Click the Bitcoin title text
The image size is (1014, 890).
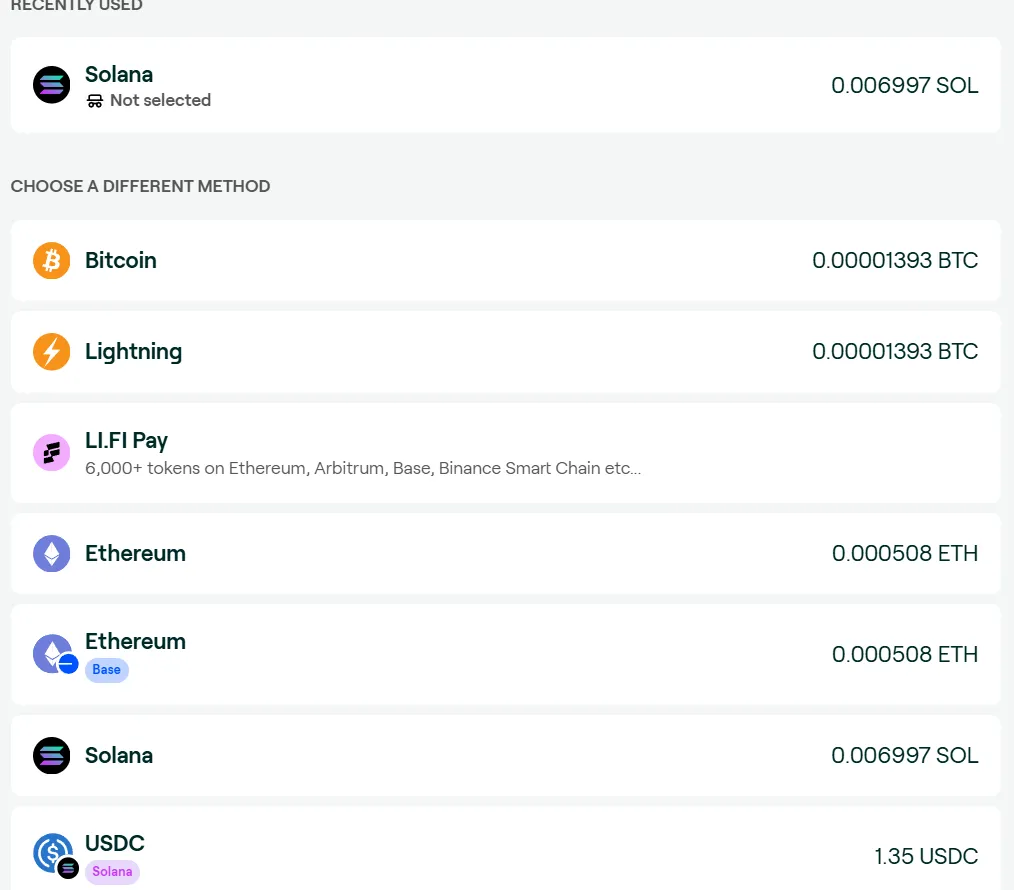click(x=121, y=261)
